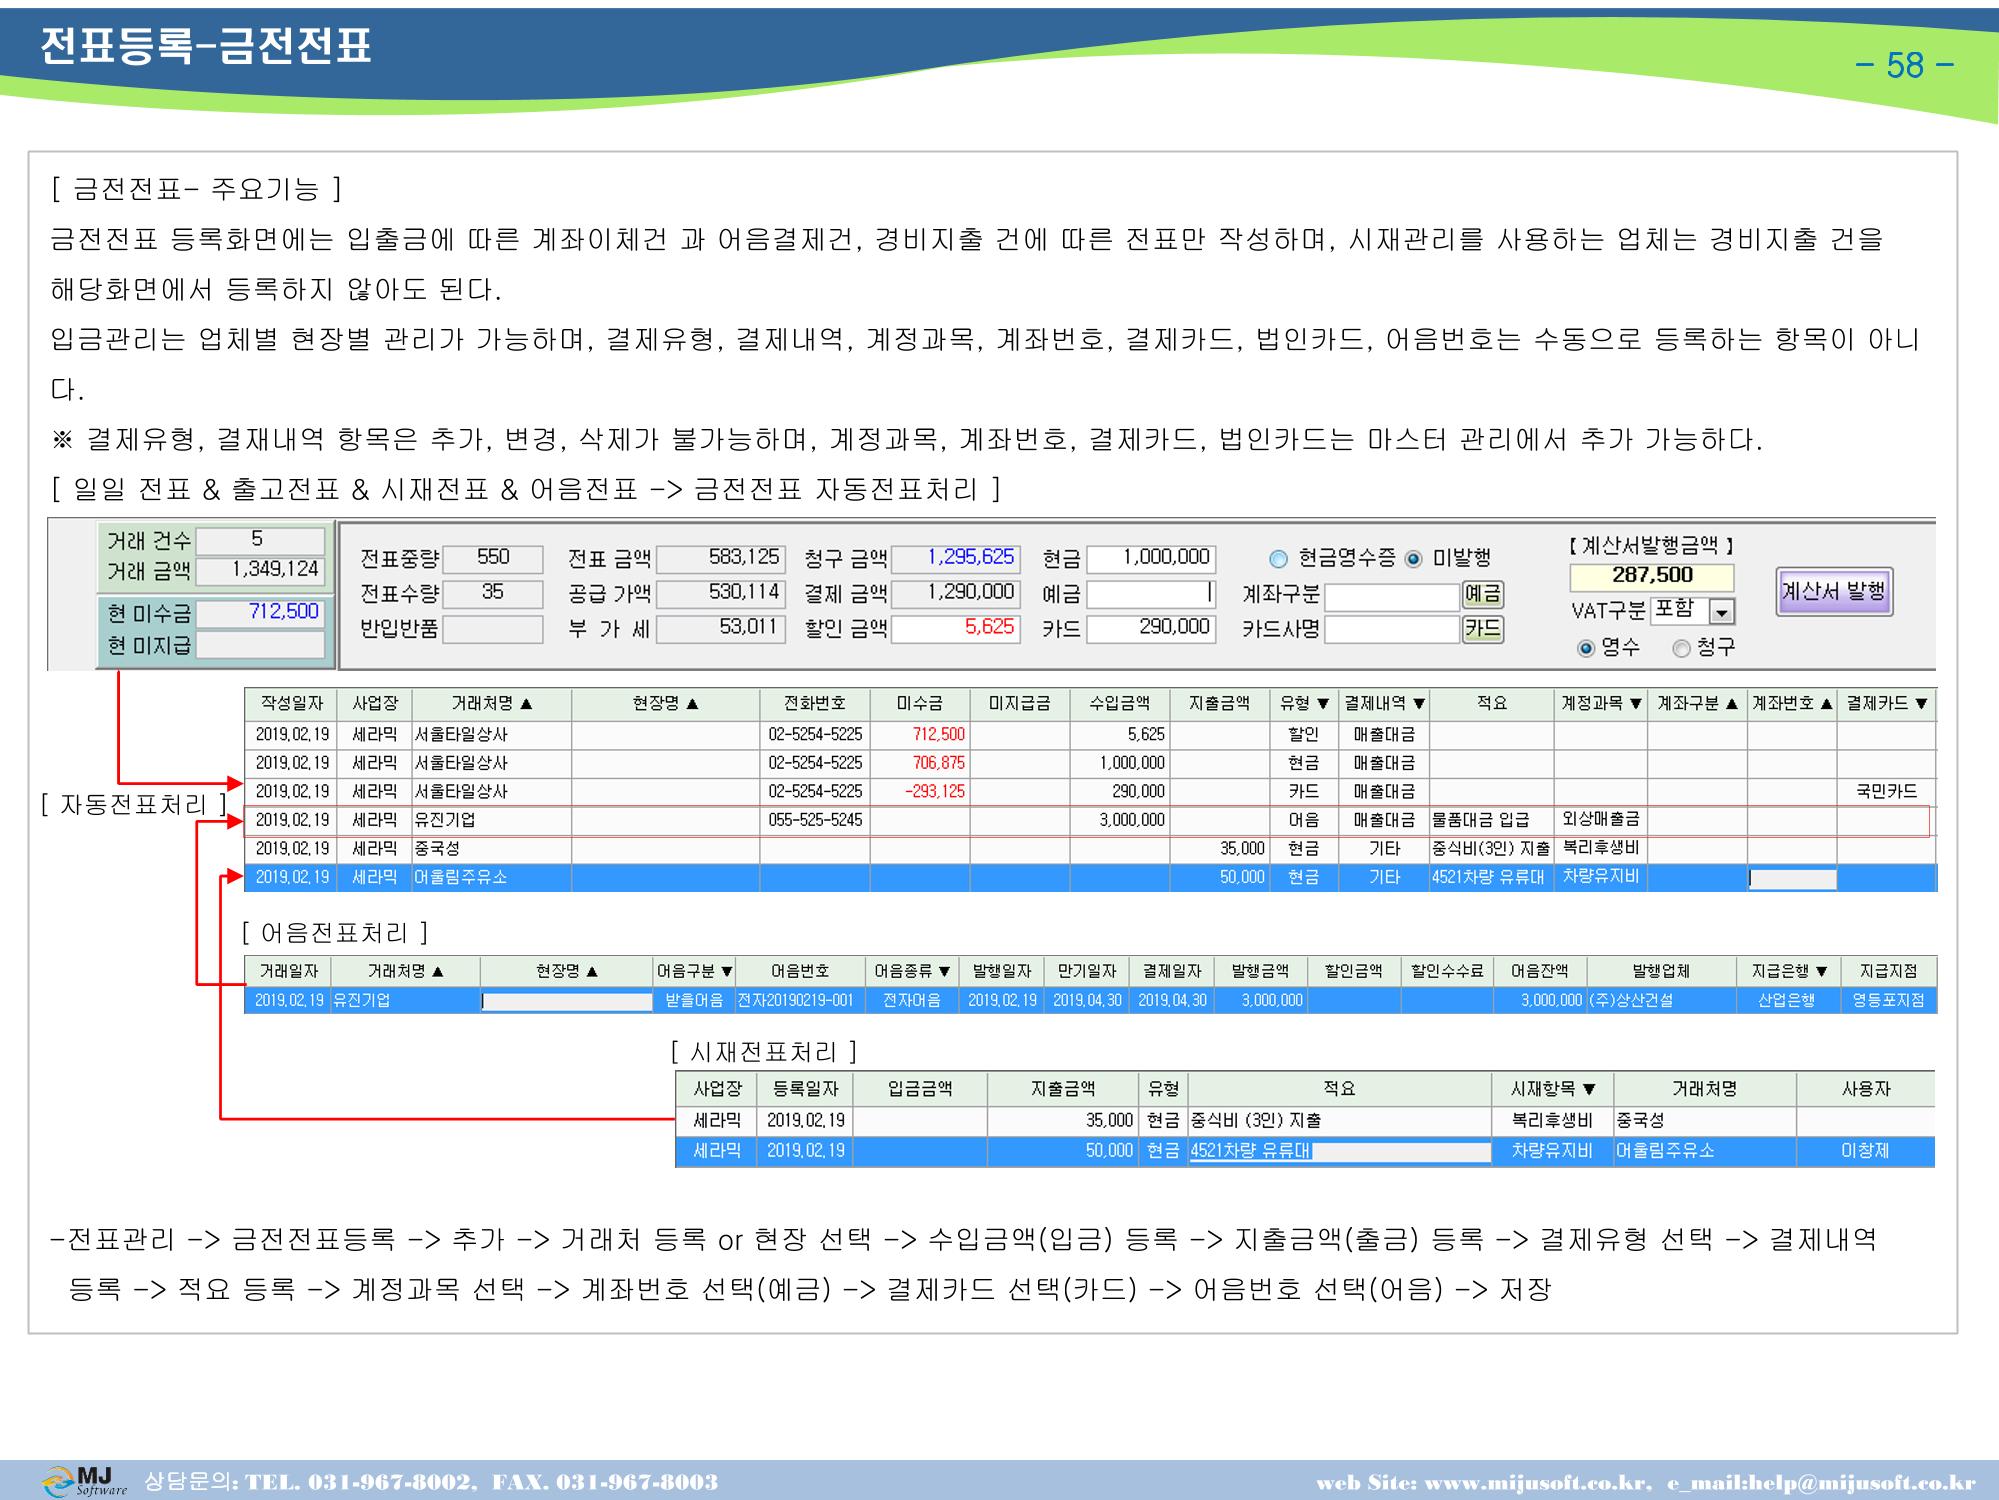Image resolution: width=1999 pixels, height=1500 pixels.
Task: Click the 청구 금액 1,295,625 field
Action: [x=955, y=558]
